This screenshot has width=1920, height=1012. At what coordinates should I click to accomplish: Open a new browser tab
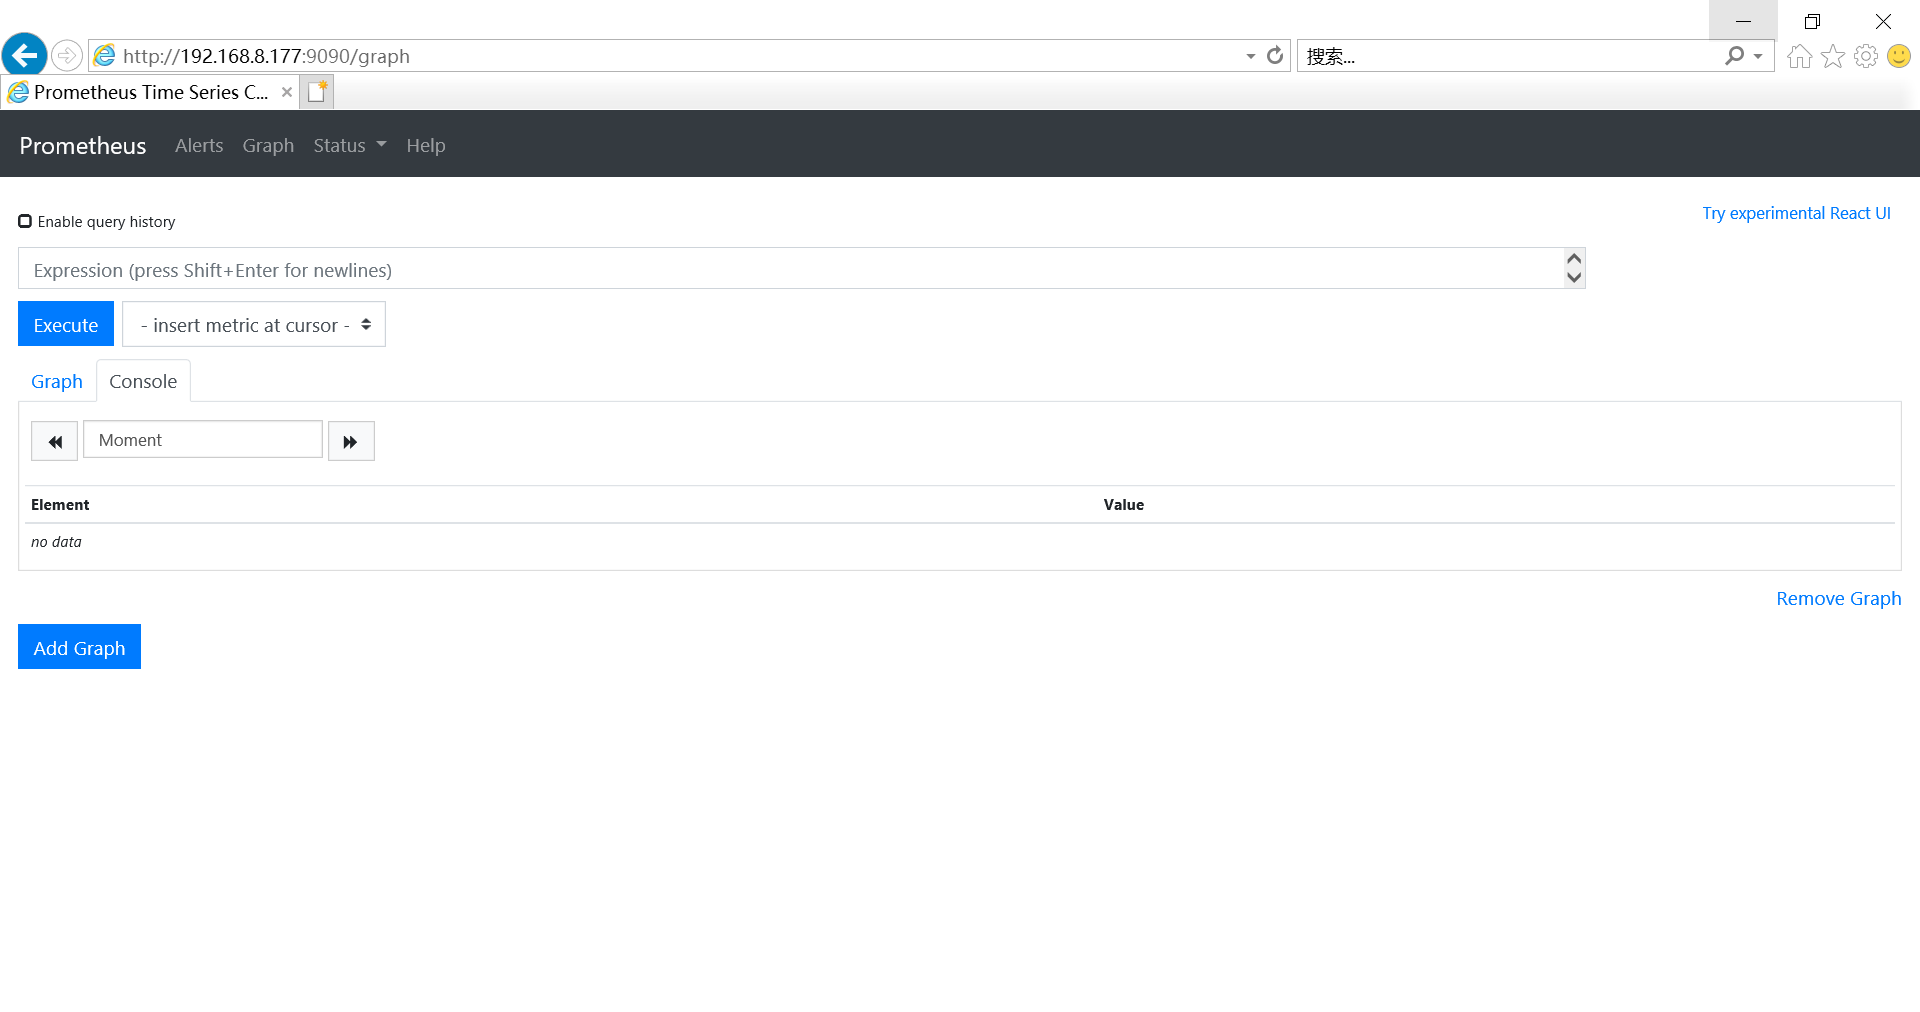pos(317,92)
